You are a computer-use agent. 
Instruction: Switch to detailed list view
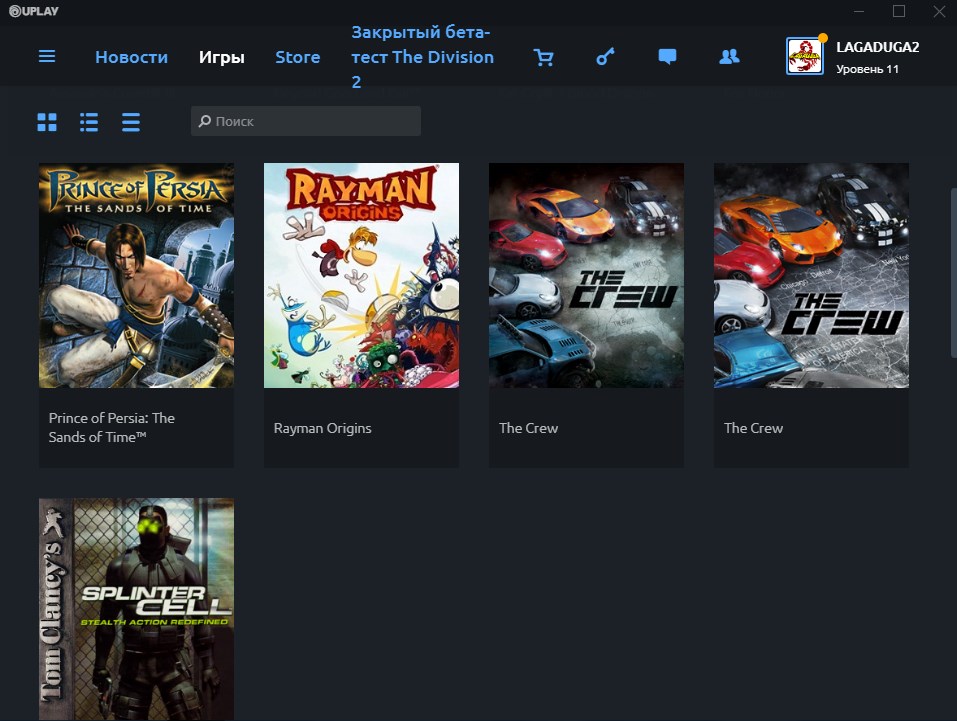[89, 122]
